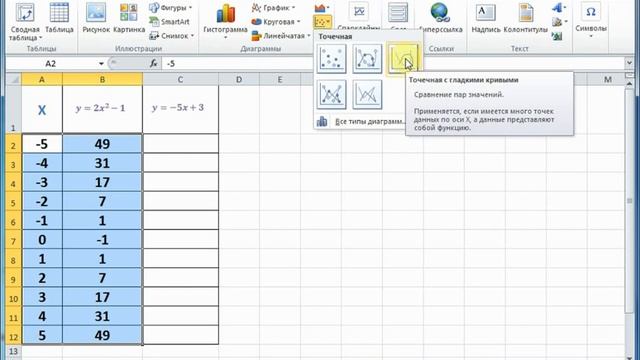Click the cell with the blue 'X'
Viewport: 640px width, 360px height.
click(x=42, y=109)
